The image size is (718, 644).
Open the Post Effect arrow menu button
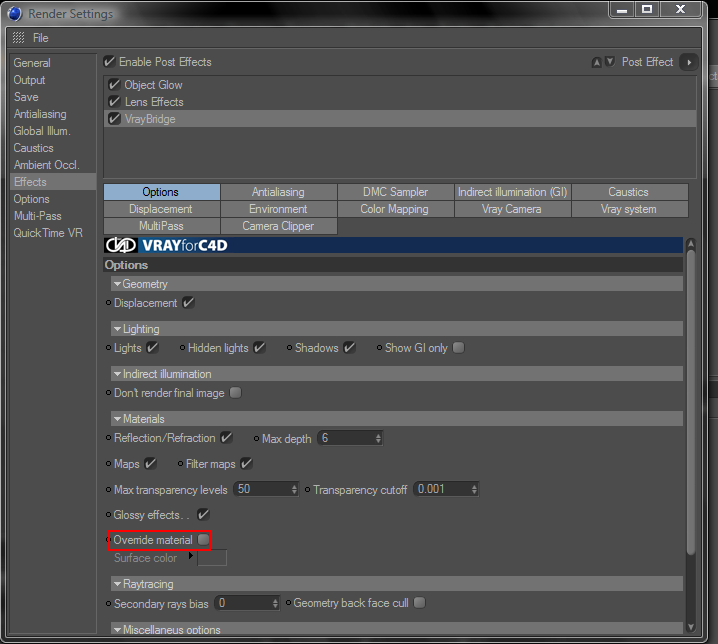pos(689,62)
